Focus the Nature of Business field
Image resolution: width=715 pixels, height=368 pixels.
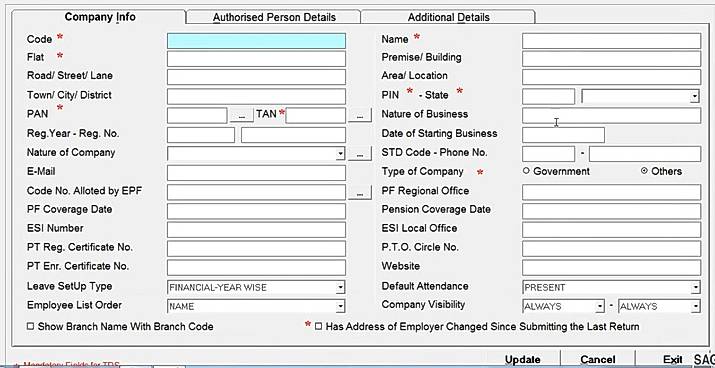coord(611,116)
